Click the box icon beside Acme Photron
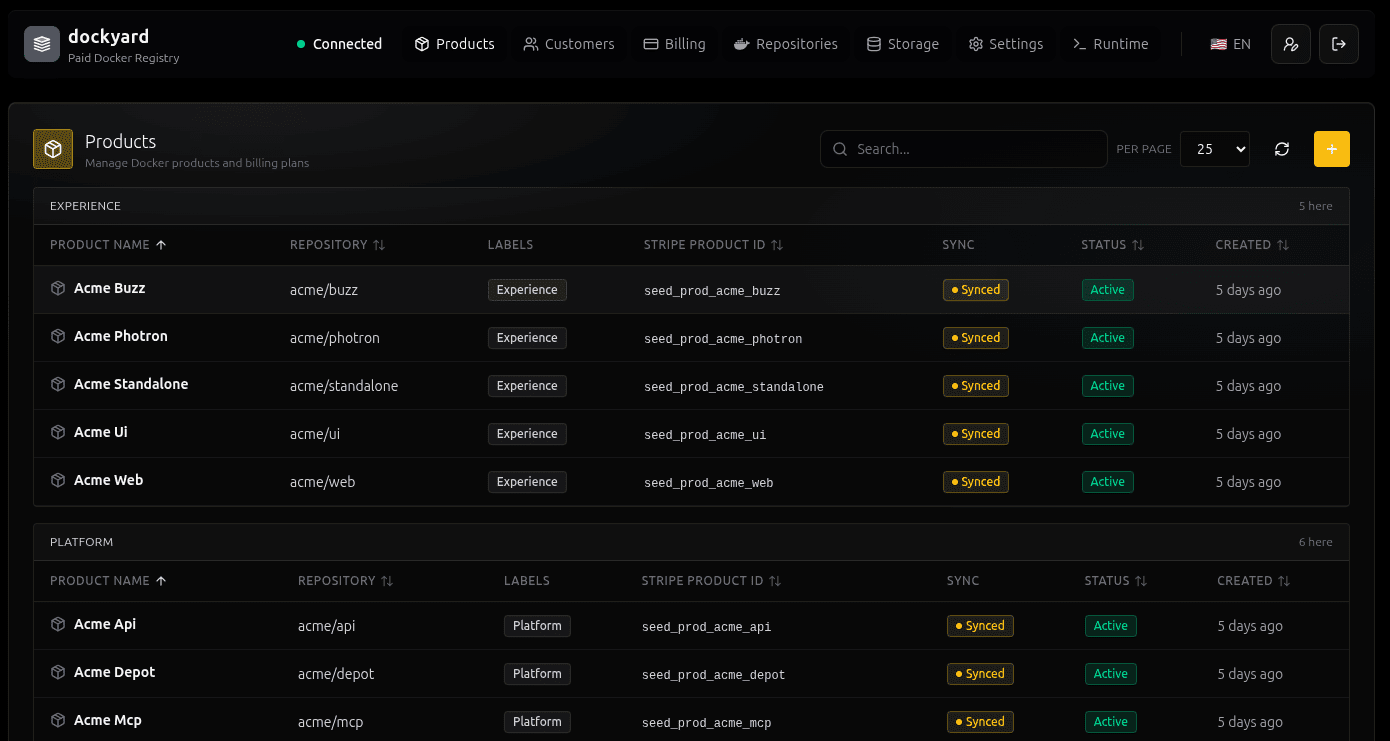1390x741 pixels. pyautogui.click(x=58, y=336)
